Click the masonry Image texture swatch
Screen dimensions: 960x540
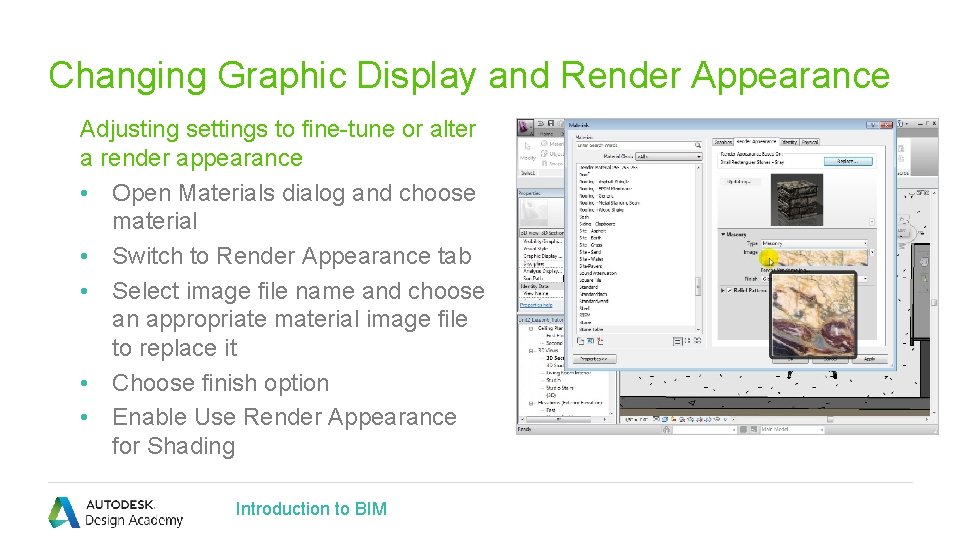click(x=814, y=257)
